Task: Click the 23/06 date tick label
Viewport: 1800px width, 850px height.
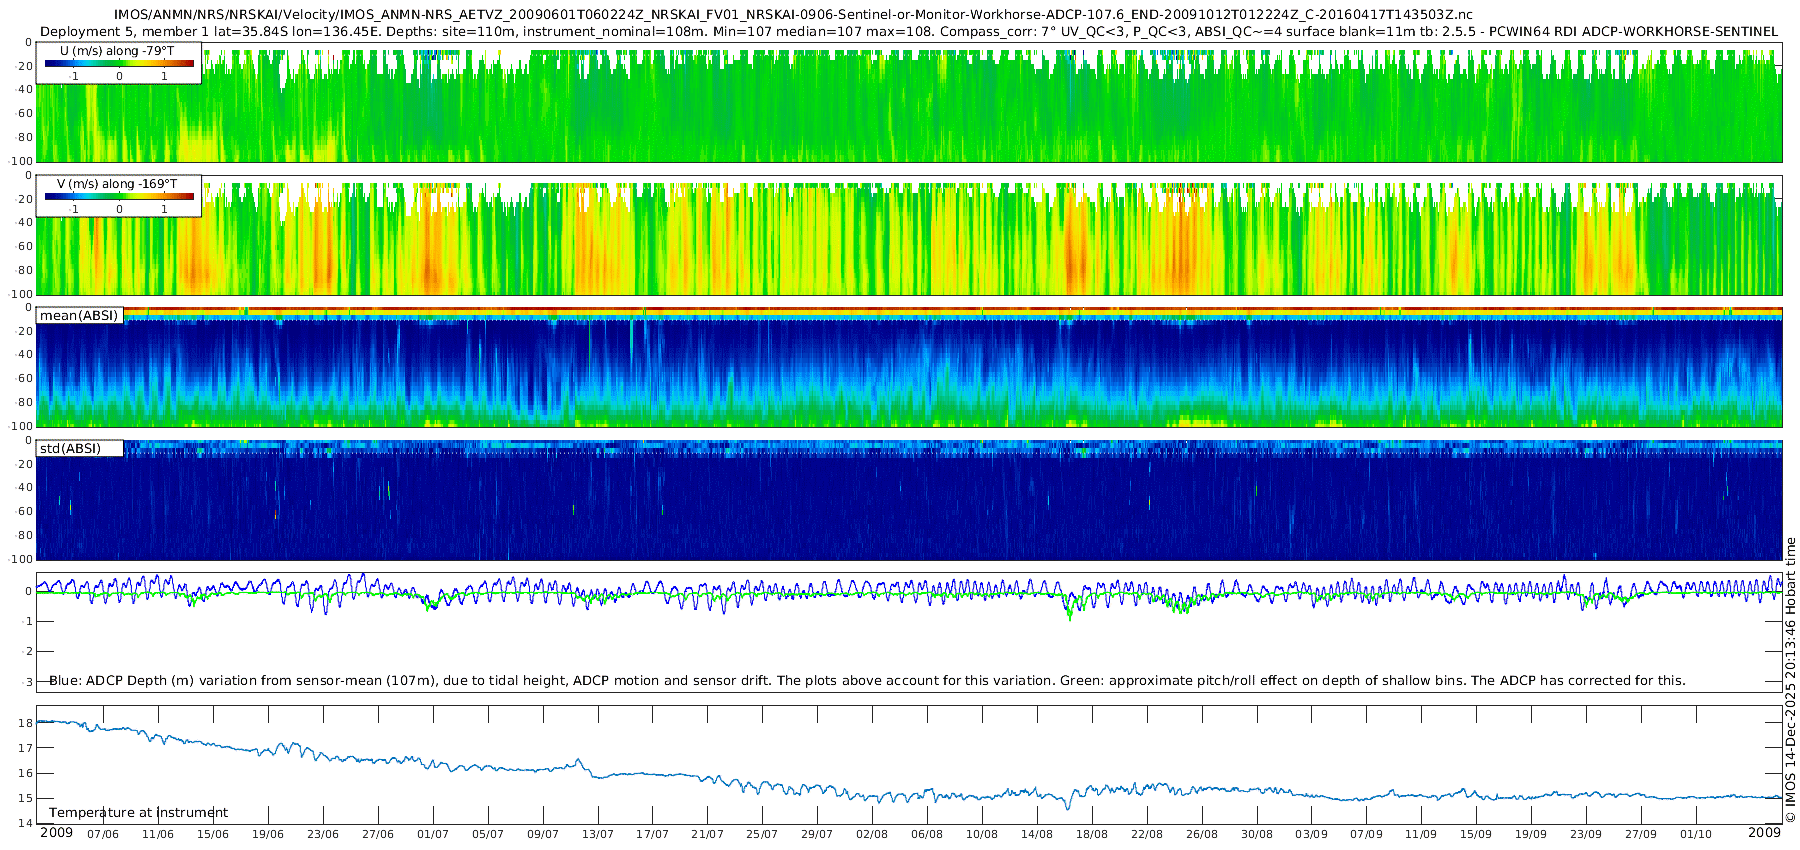Action: pos(322,834)
